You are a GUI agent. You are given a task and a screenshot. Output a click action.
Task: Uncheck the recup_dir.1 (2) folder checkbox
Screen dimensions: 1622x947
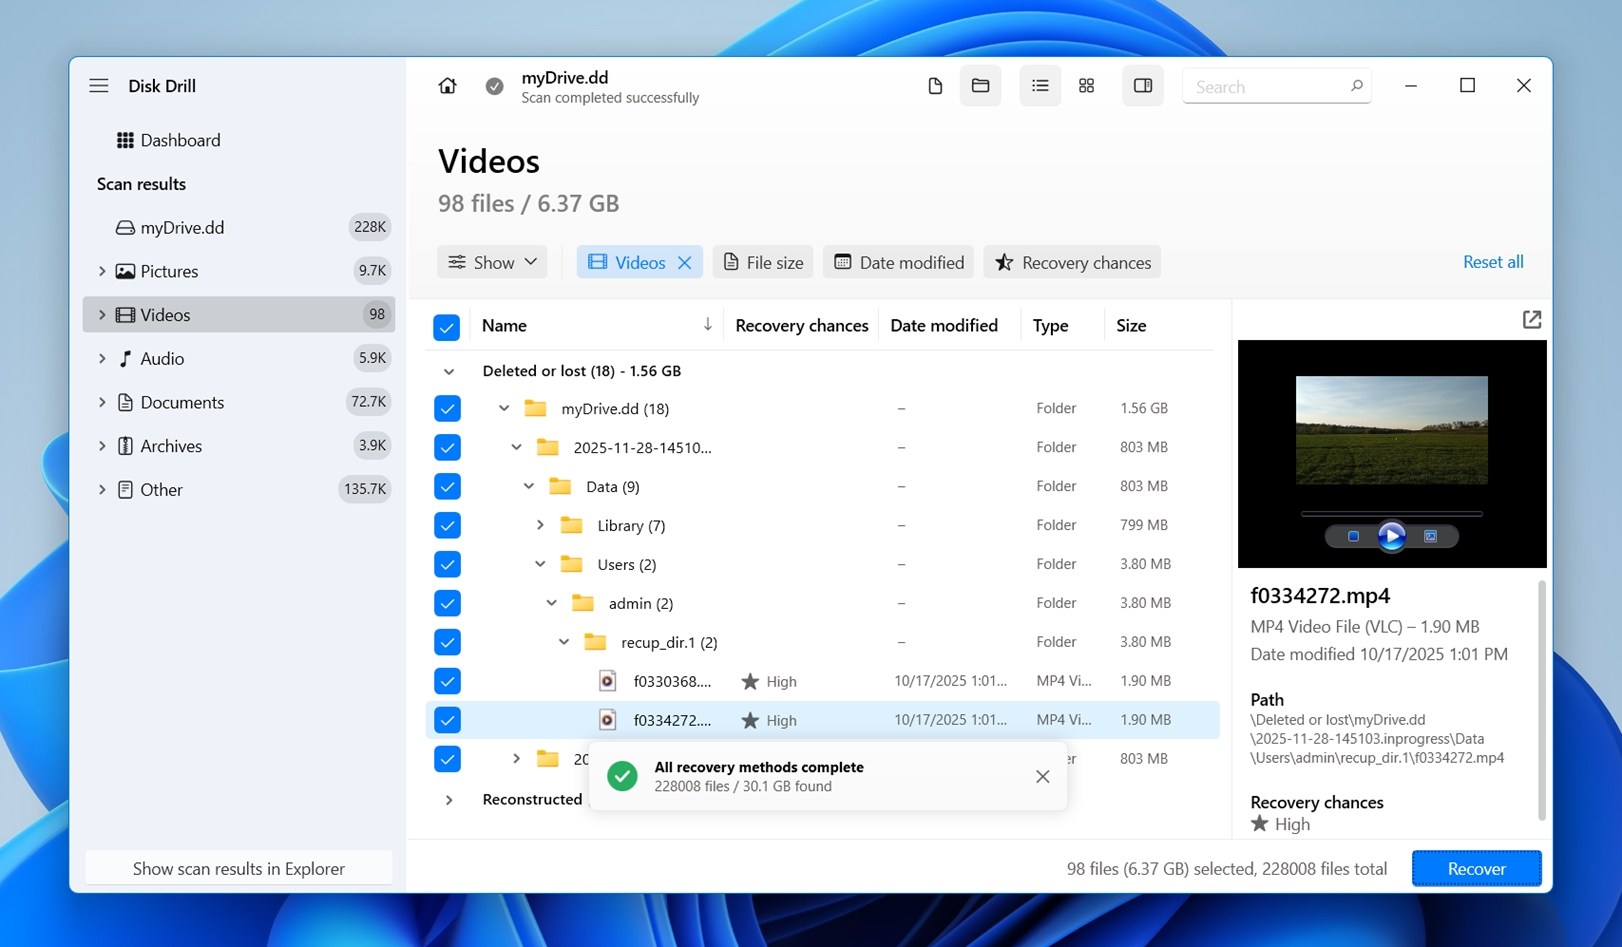[447, 642]
